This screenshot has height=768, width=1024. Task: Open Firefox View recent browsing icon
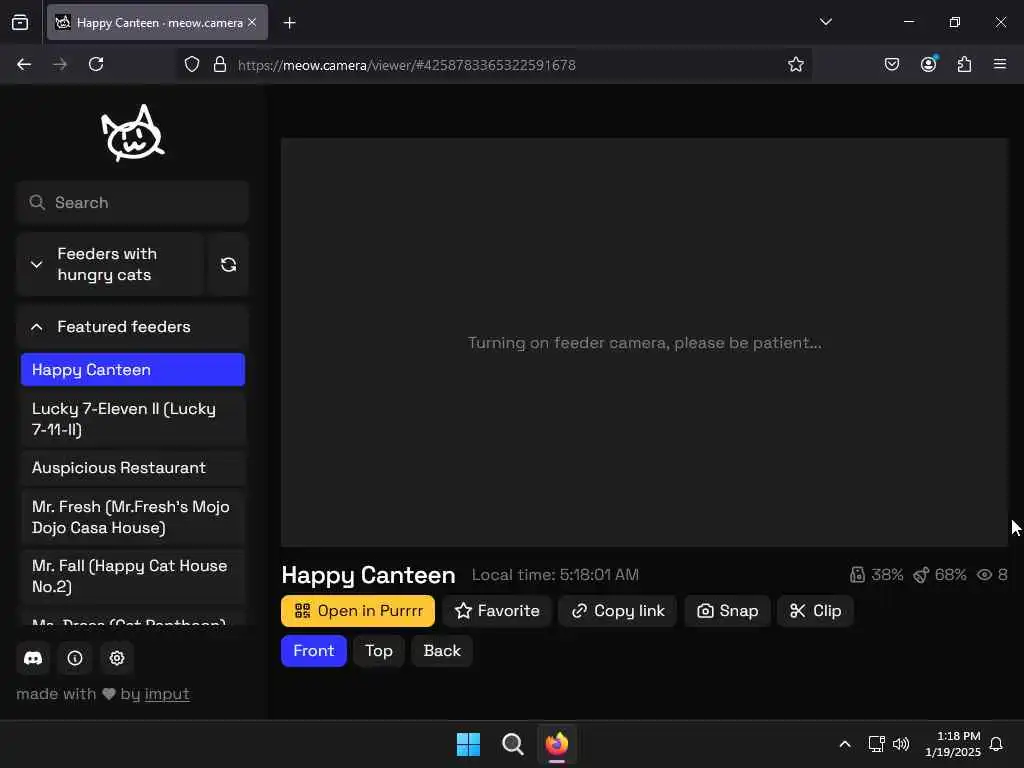pyautogui.click(x=20, y=22)
